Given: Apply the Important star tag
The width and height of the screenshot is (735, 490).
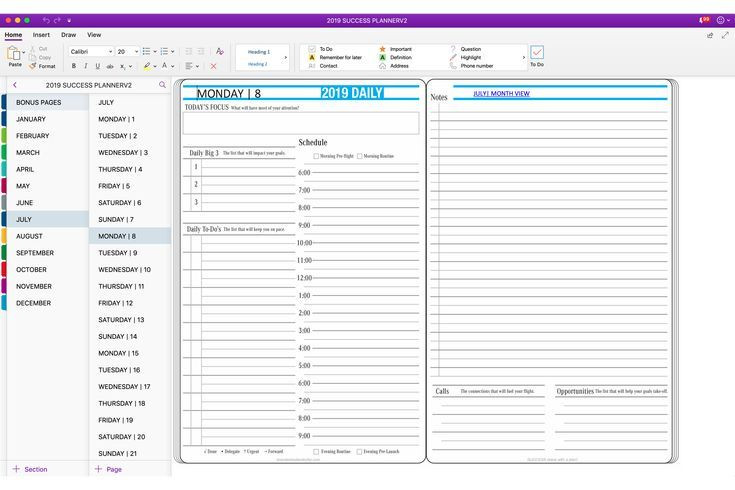Looking at the screenshot, I should (x=395, y=49).
